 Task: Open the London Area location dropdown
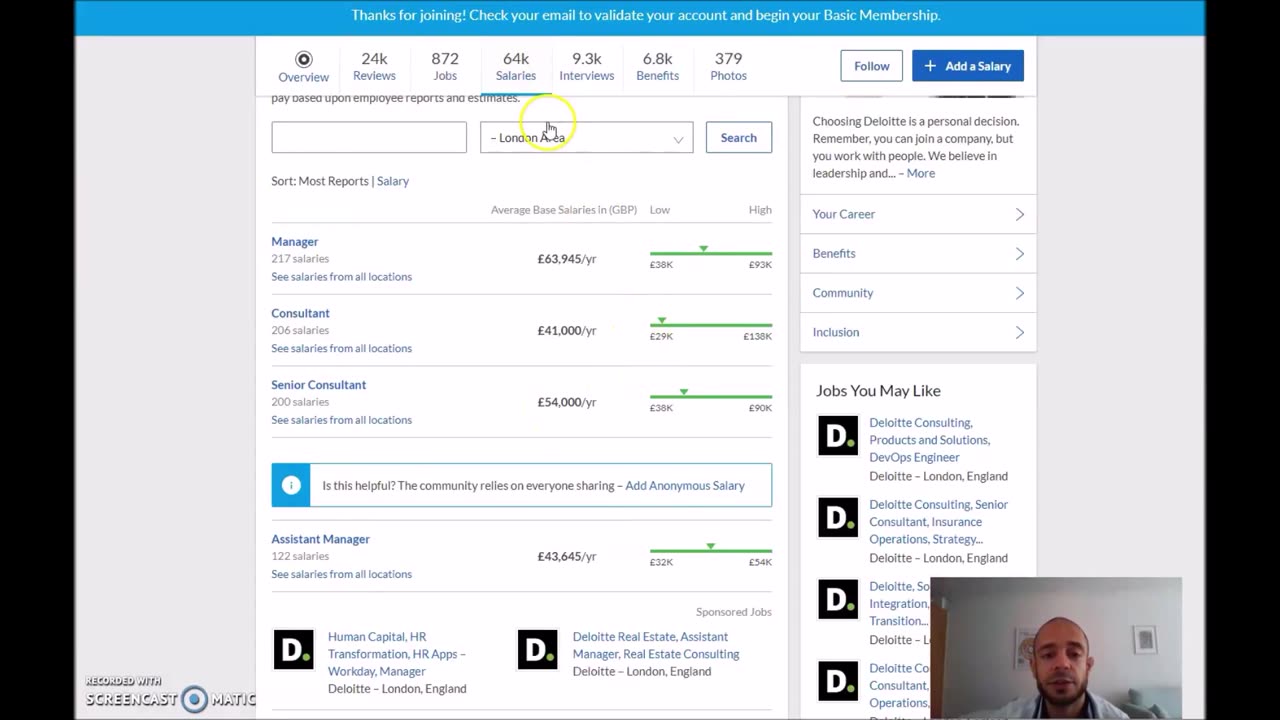587,137
